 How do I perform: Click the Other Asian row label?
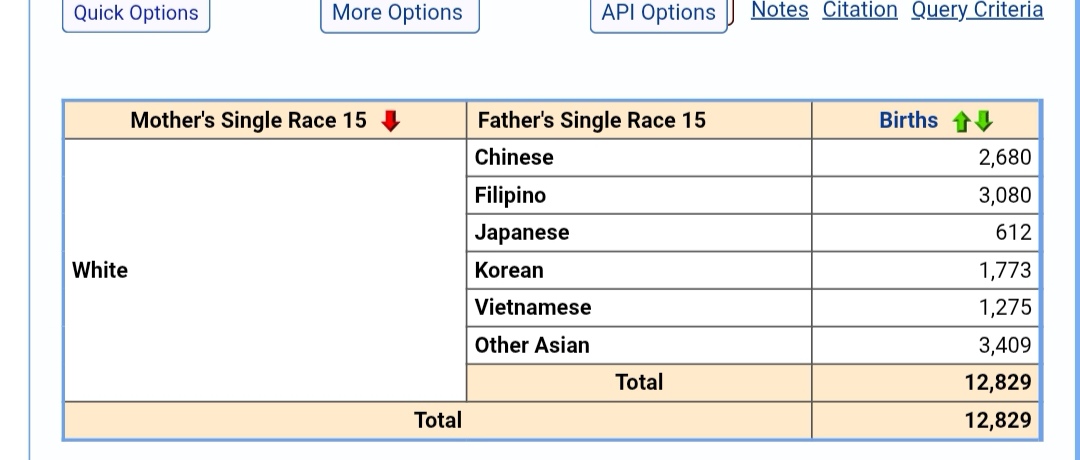click(x=532, y=345)
